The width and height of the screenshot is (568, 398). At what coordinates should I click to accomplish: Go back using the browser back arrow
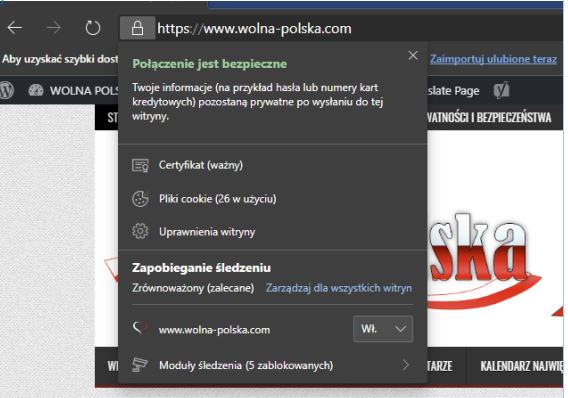point(15,28)
